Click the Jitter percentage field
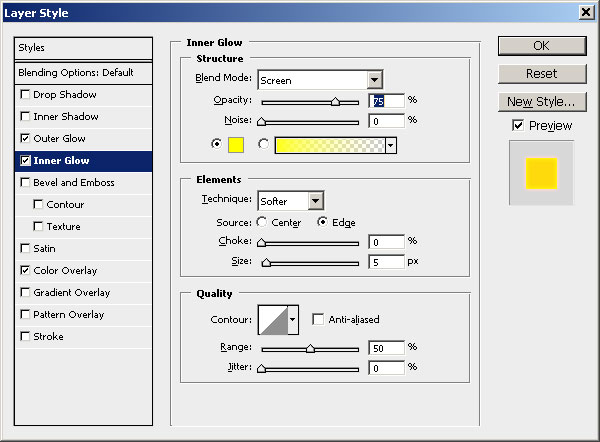Image resolution: width=600 pixels, height=442 pixels. pos(386,368)
